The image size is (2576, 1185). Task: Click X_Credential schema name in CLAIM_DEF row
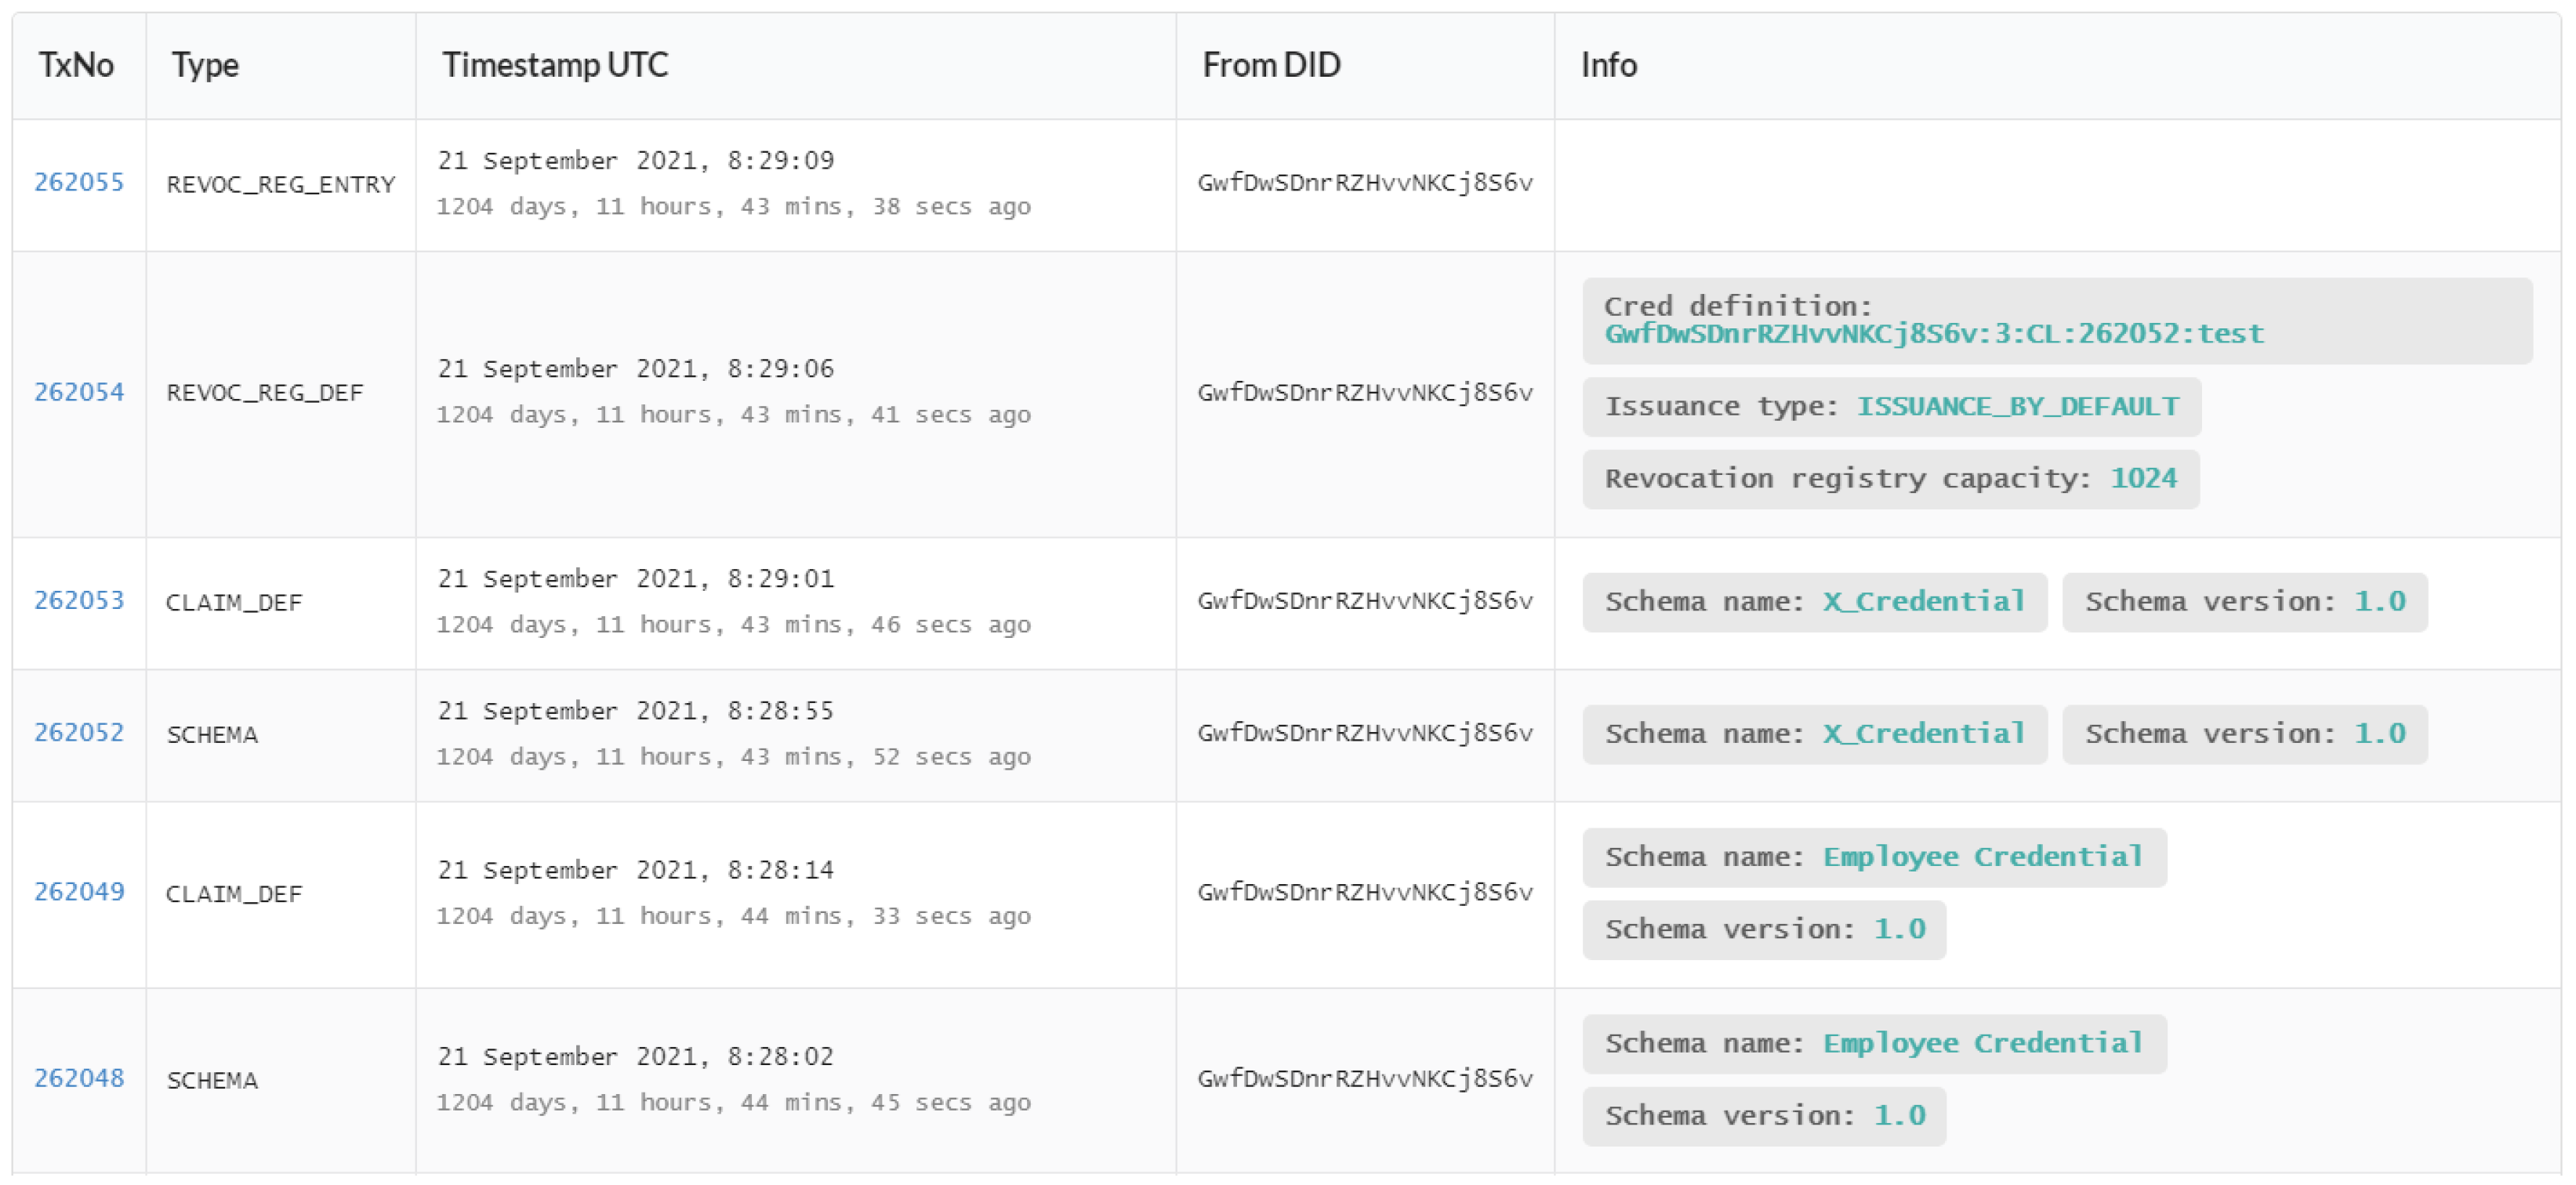(1923, 602)
